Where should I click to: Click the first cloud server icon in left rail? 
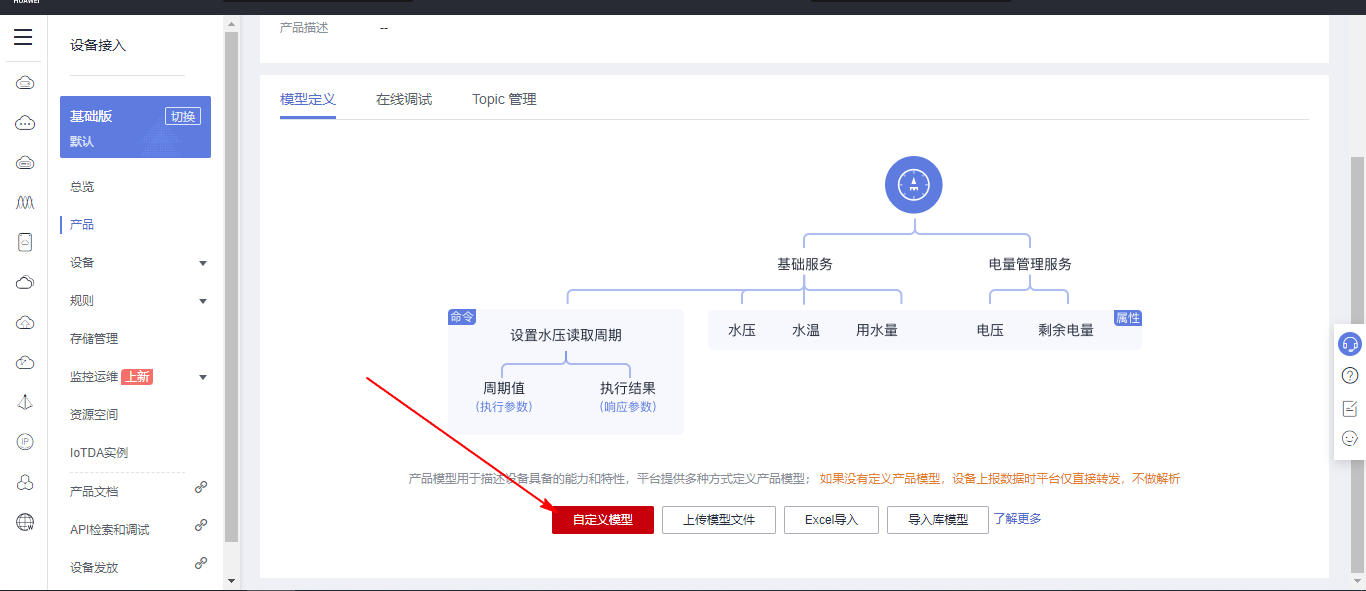25,82
